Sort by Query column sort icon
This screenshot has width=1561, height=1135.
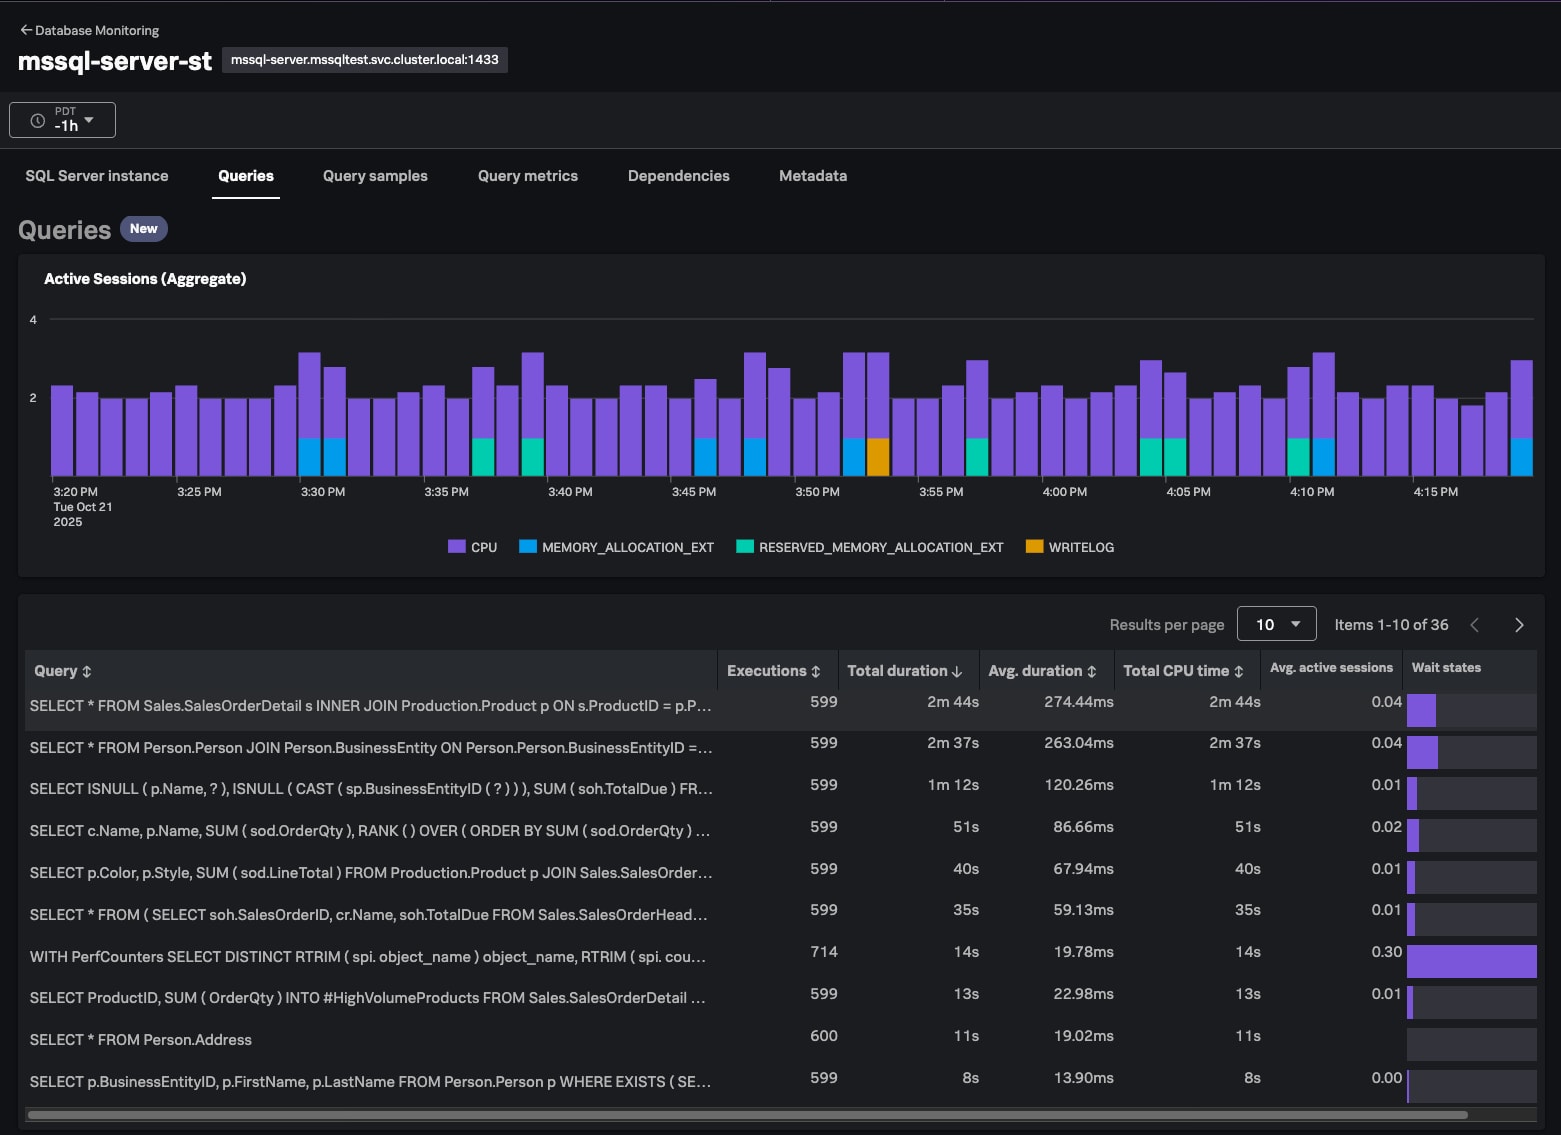coord(87,672)
